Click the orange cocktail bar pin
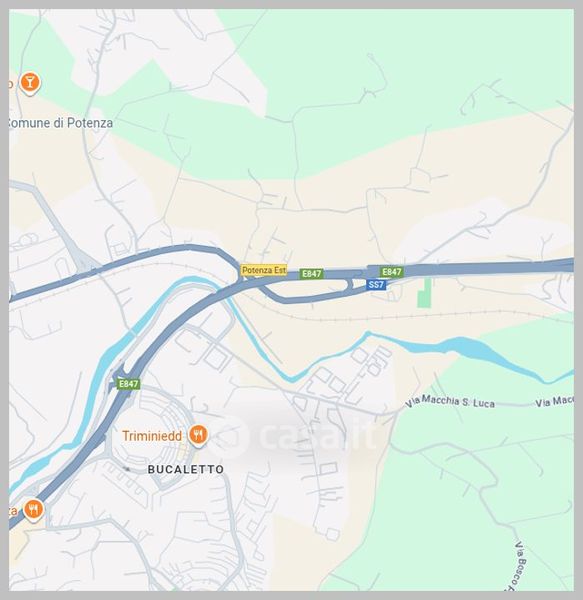The height and width of the screenshot is (600, 583). (x=30, y=83)
